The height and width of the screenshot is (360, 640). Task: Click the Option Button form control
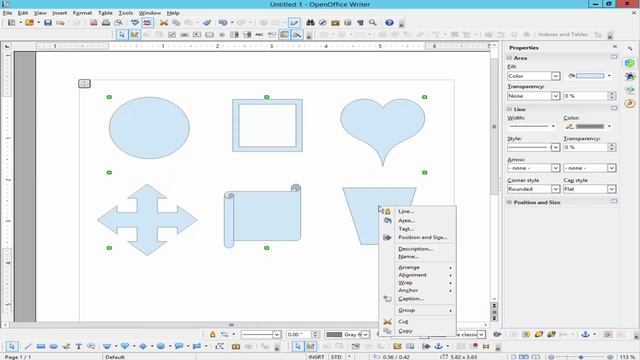(x=222, y=35)
